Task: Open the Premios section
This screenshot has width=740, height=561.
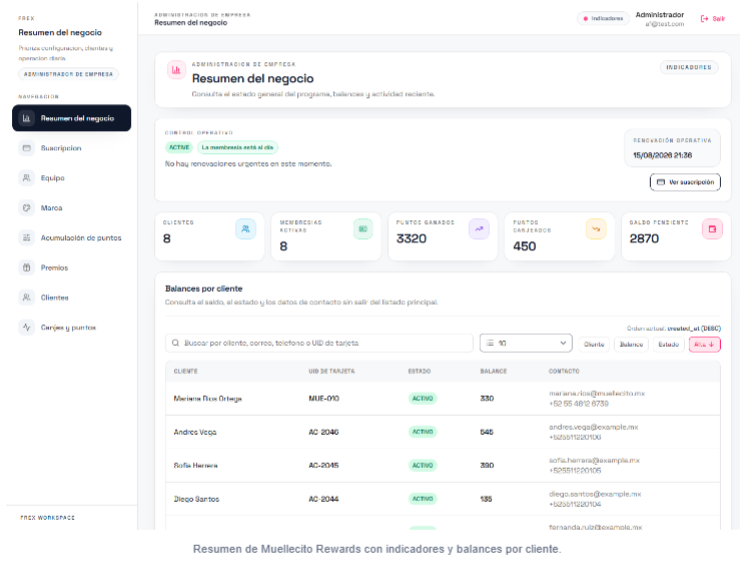Action: (x=54, y=268)
